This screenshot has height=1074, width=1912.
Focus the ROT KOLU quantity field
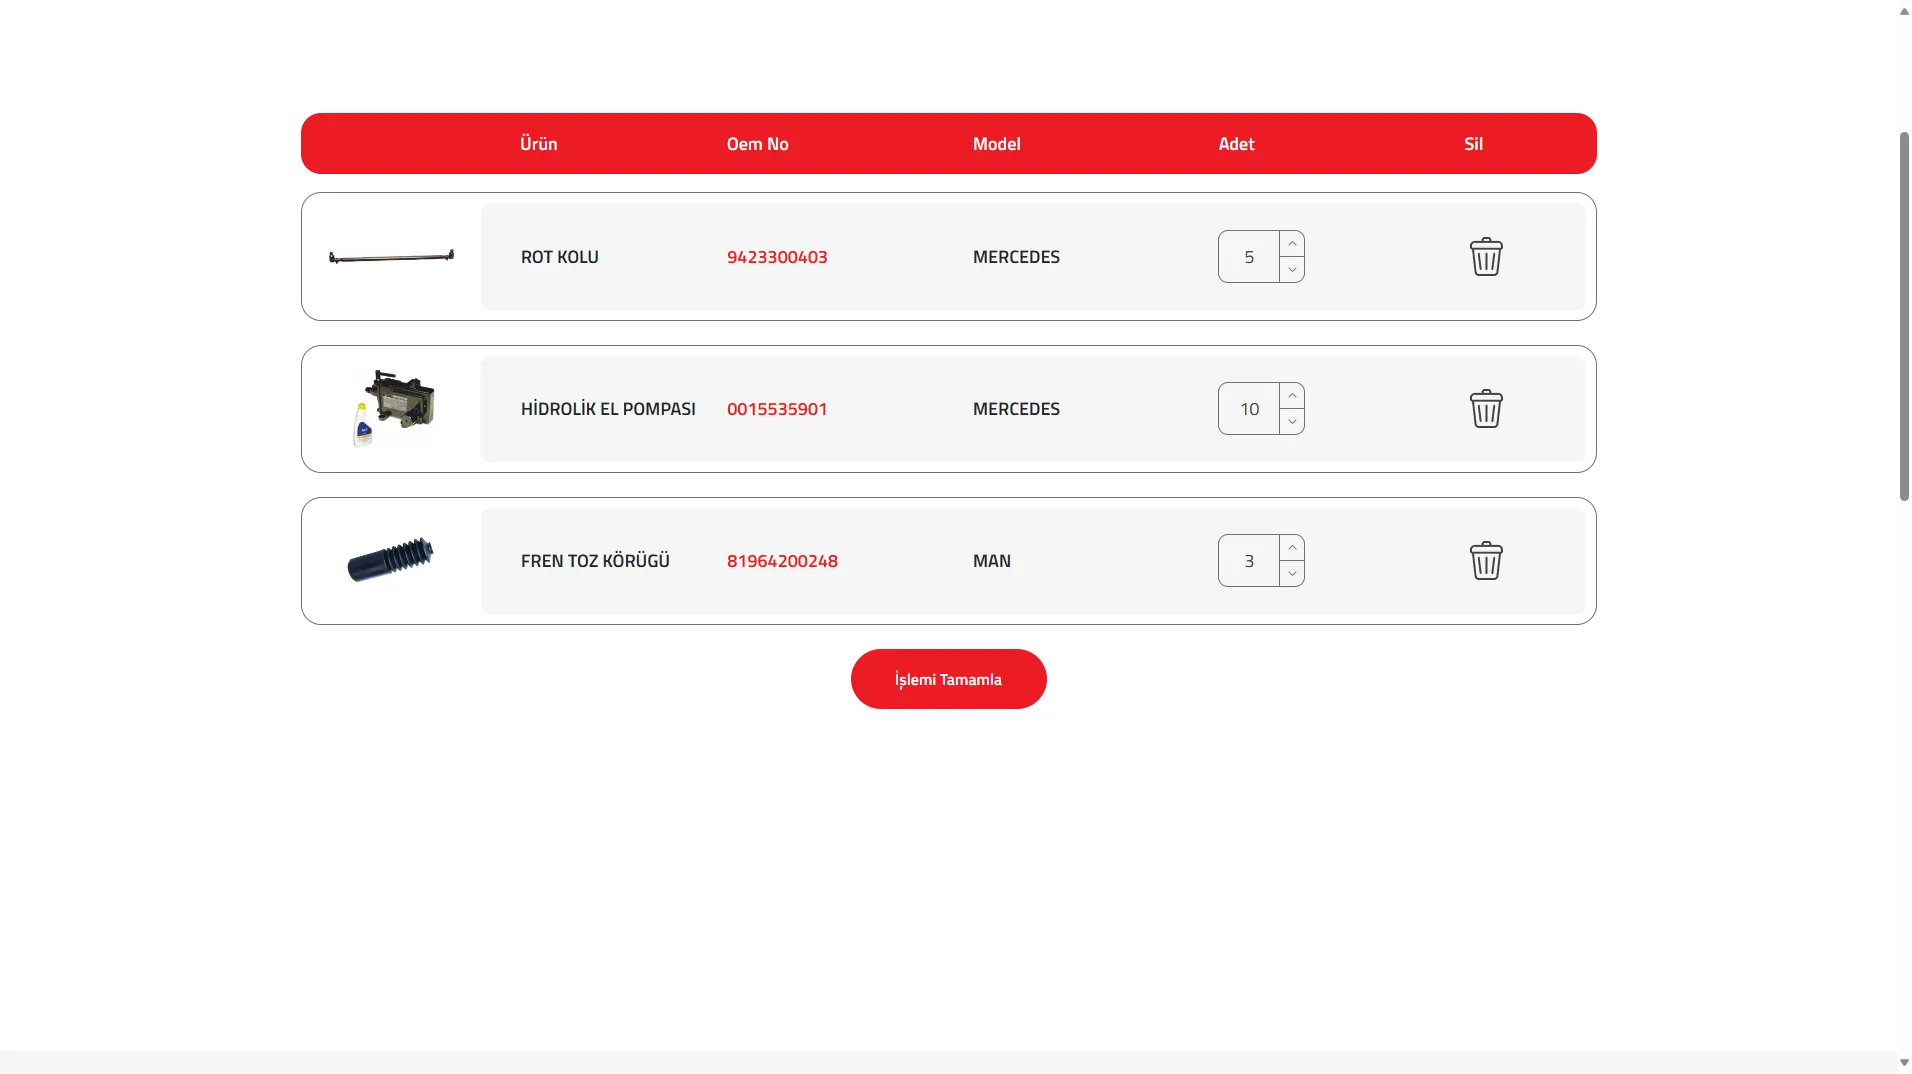pyautogui.click(x=1248, y=257)
